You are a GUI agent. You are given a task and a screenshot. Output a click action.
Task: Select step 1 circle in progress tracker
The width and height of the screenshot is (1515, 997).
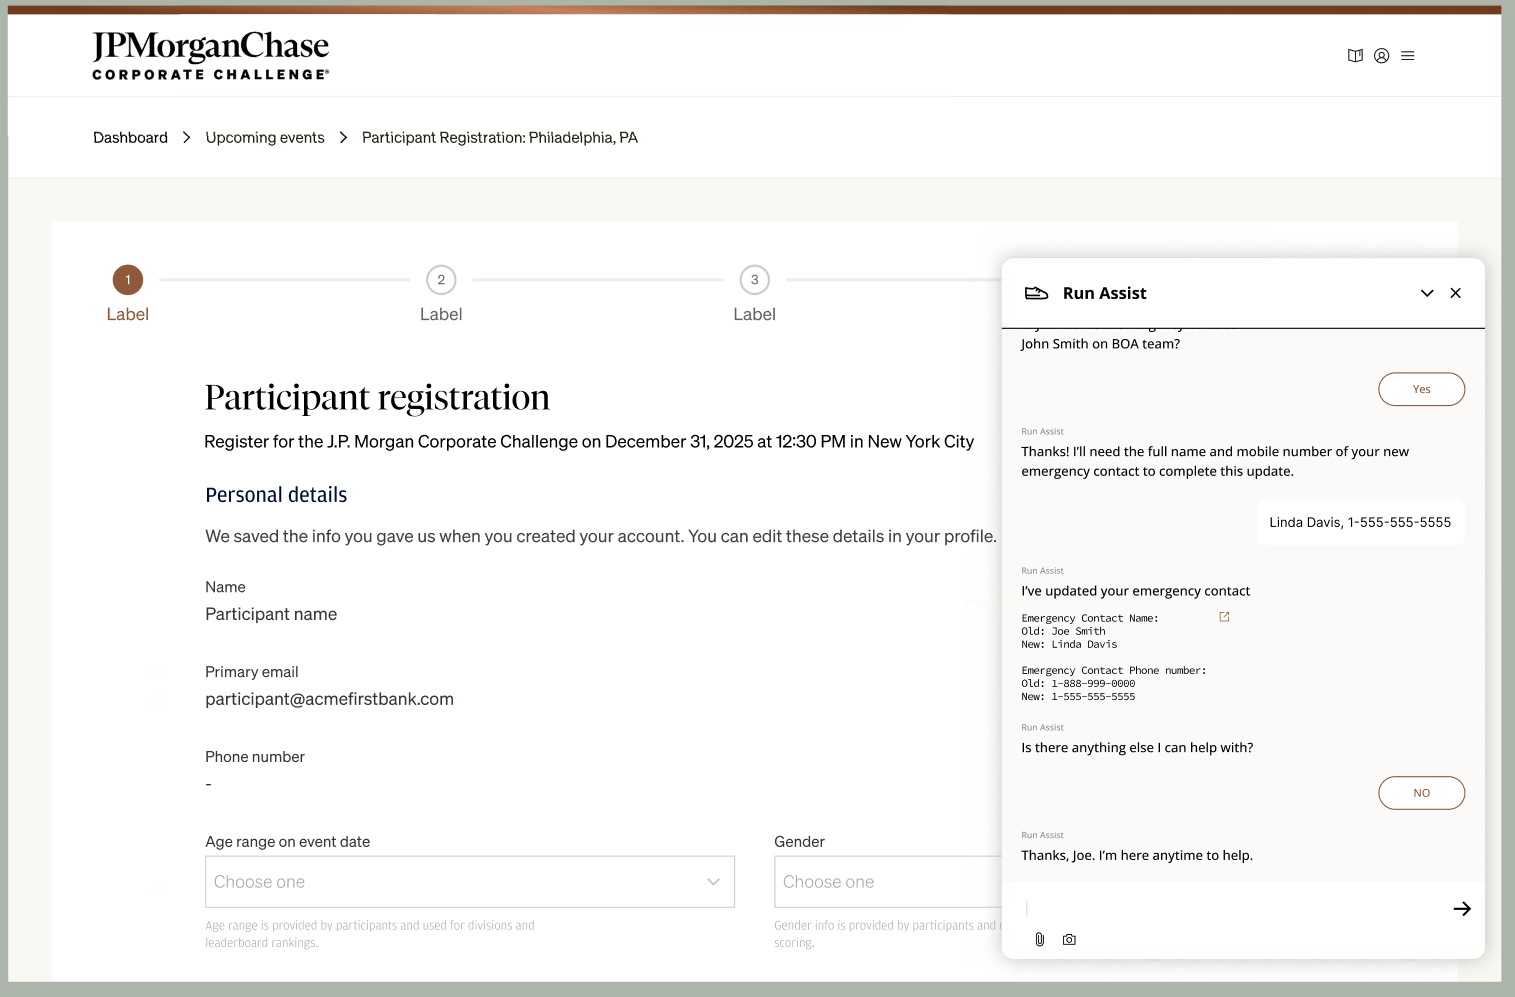coord(128,280)
